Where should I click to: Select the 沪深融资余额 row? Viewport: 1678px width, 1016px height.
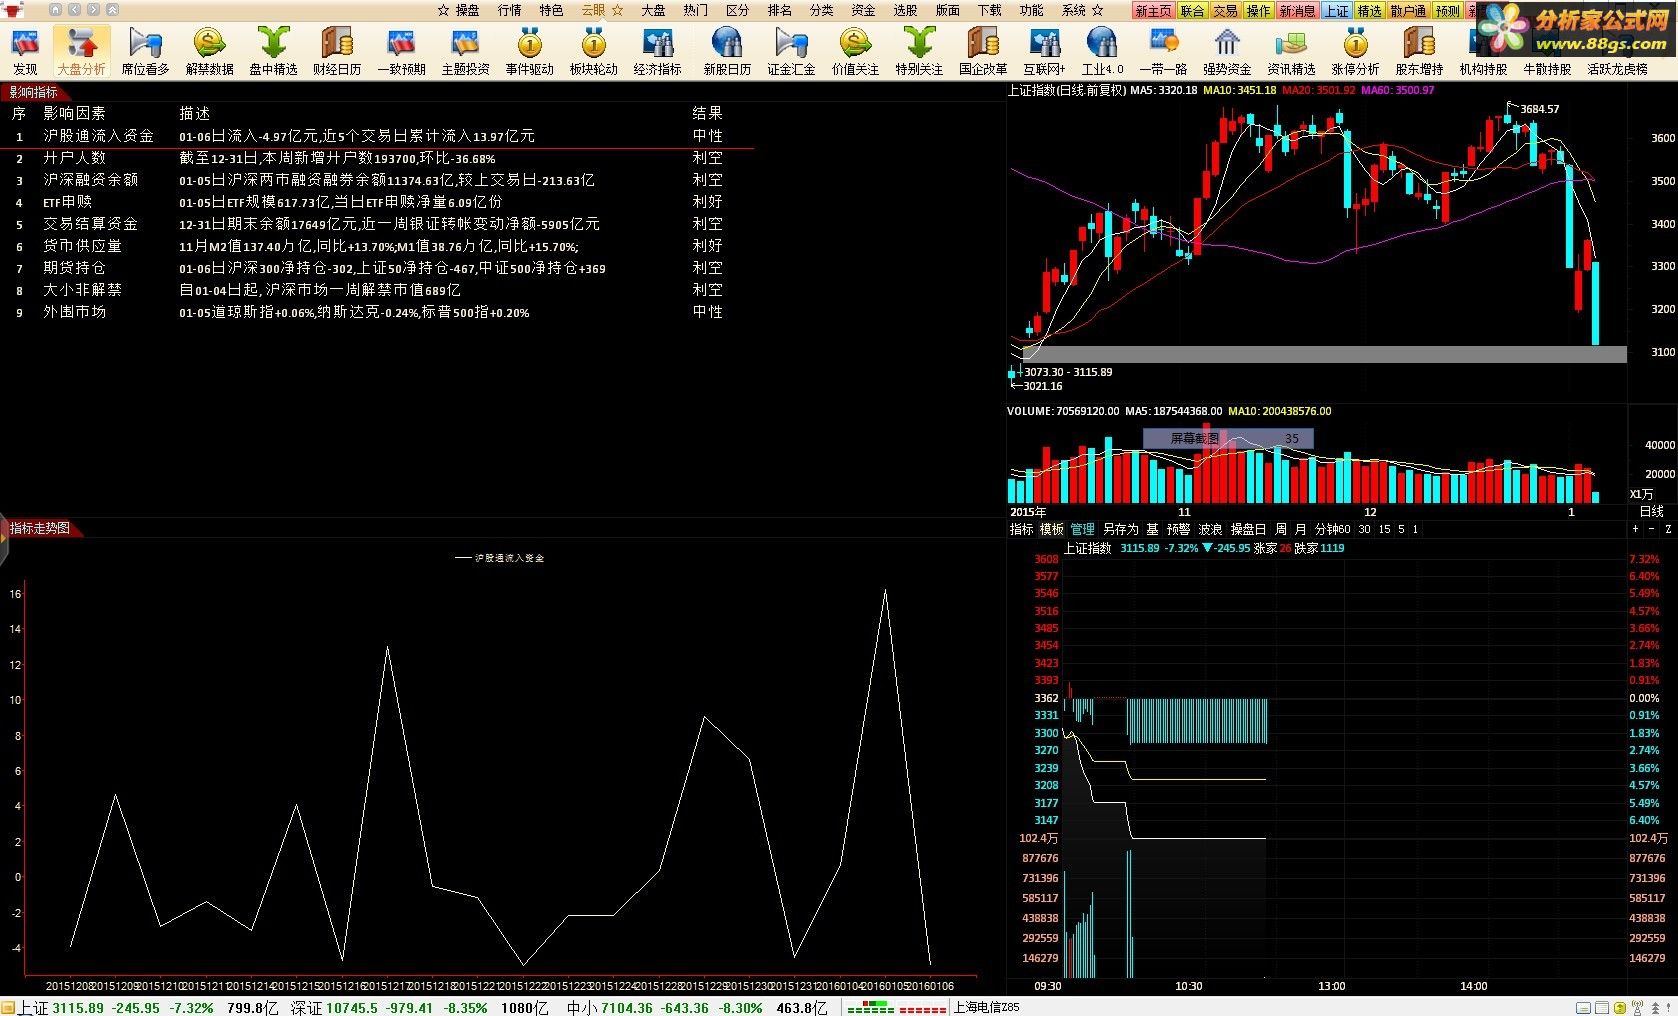[376, 180]
